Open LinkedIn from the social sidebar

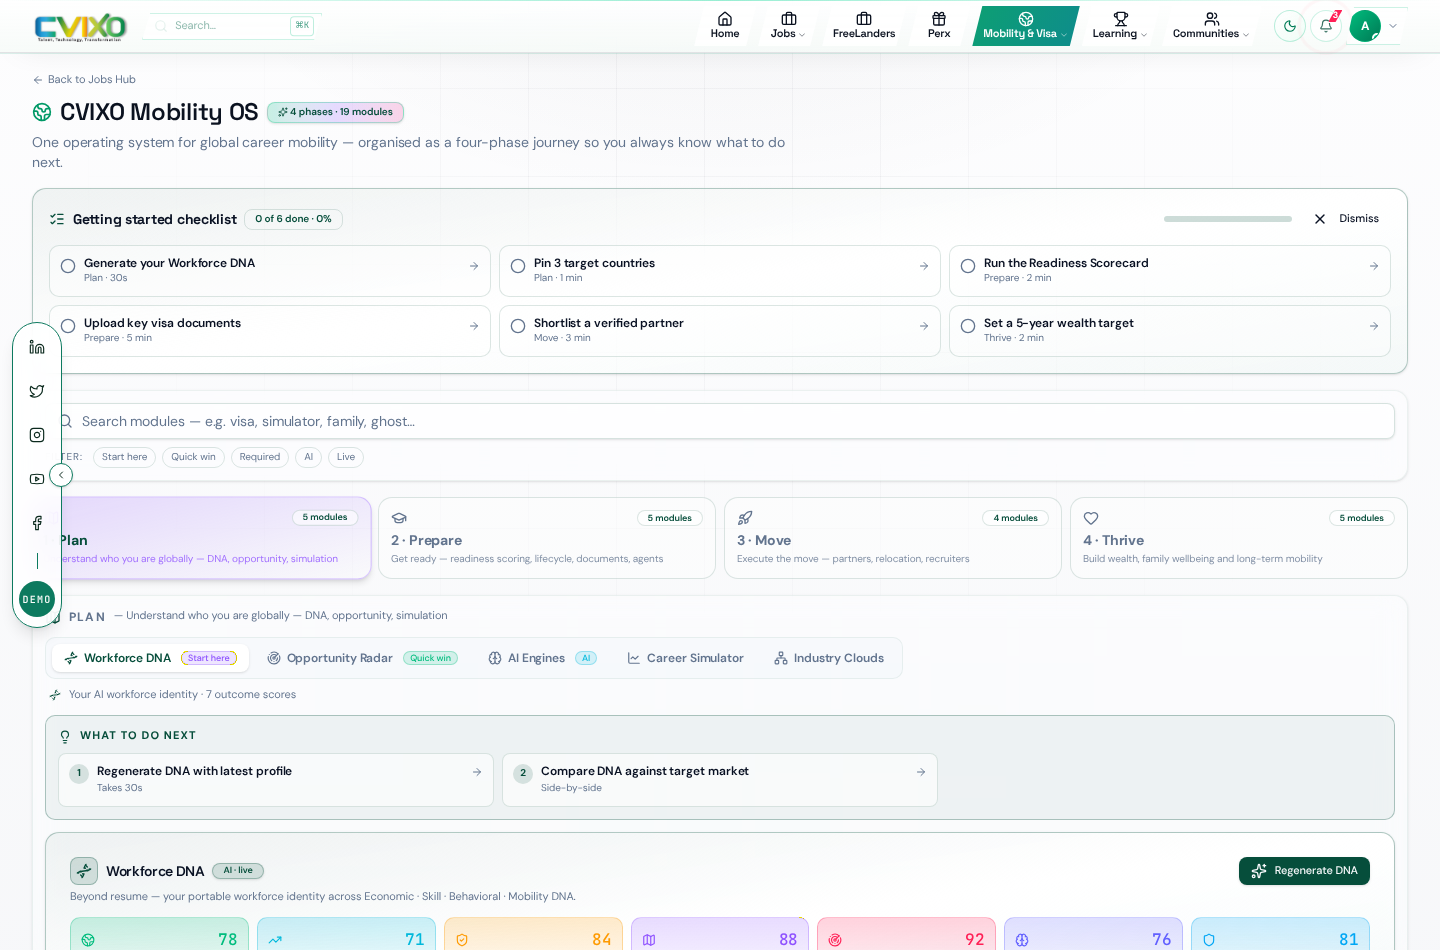37,347
